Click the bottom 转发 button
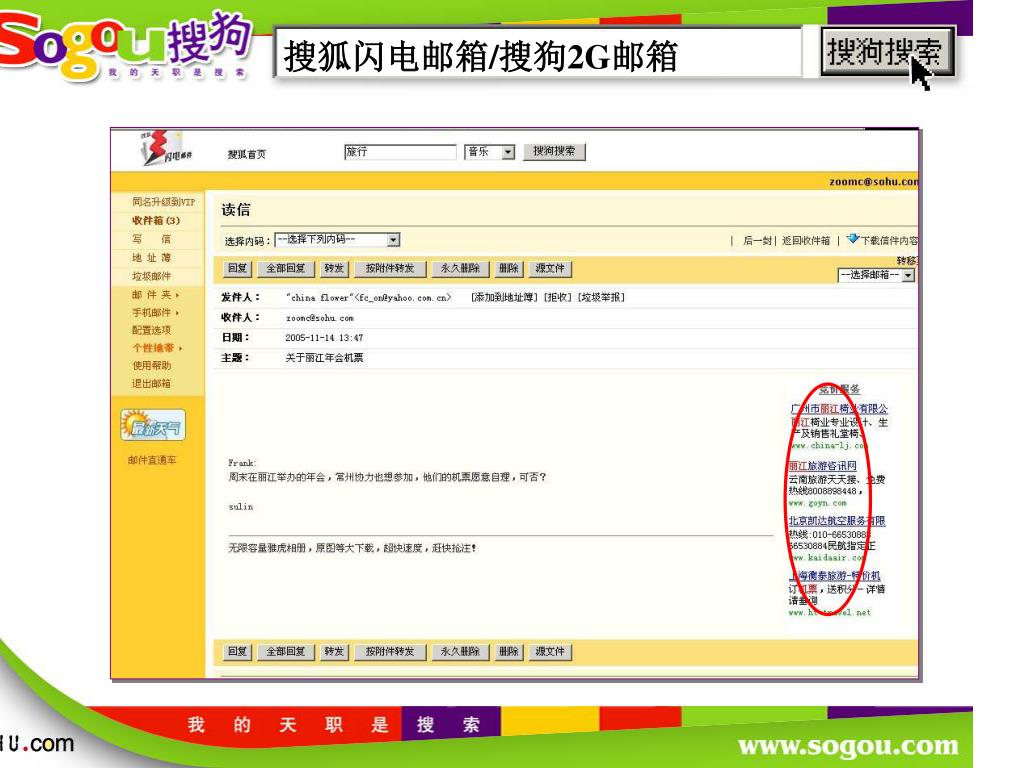 pos(334,652)
